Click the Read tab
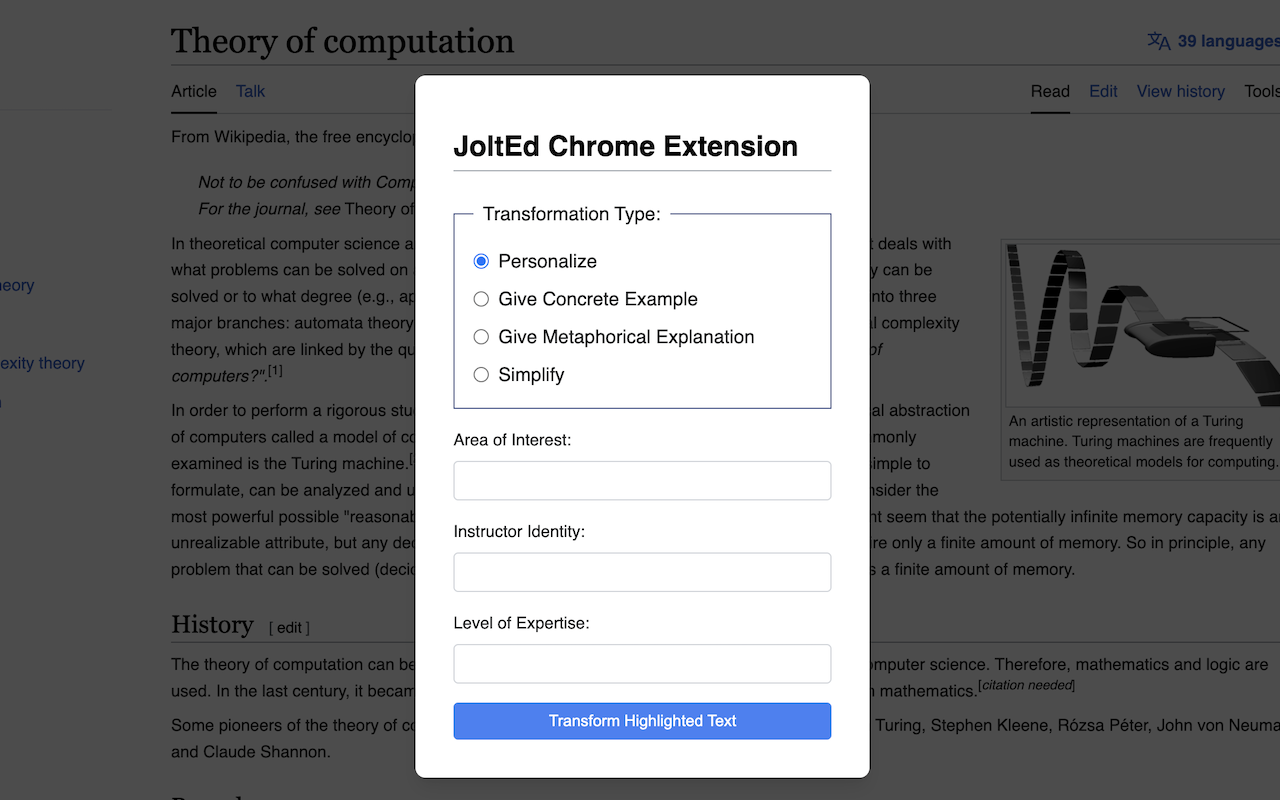The height and width of the screenshot is (800, 1280). [1049, 91]
